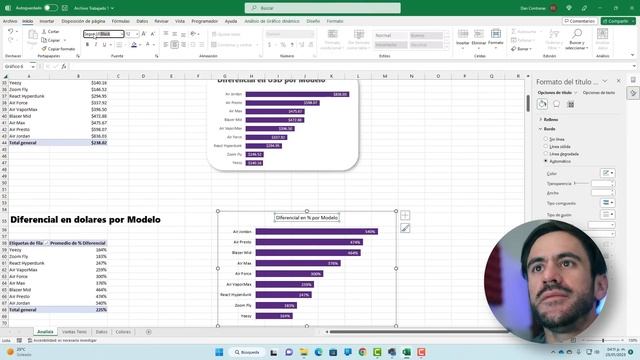Switch to the Datos ribbon tab

pos(142,21)
